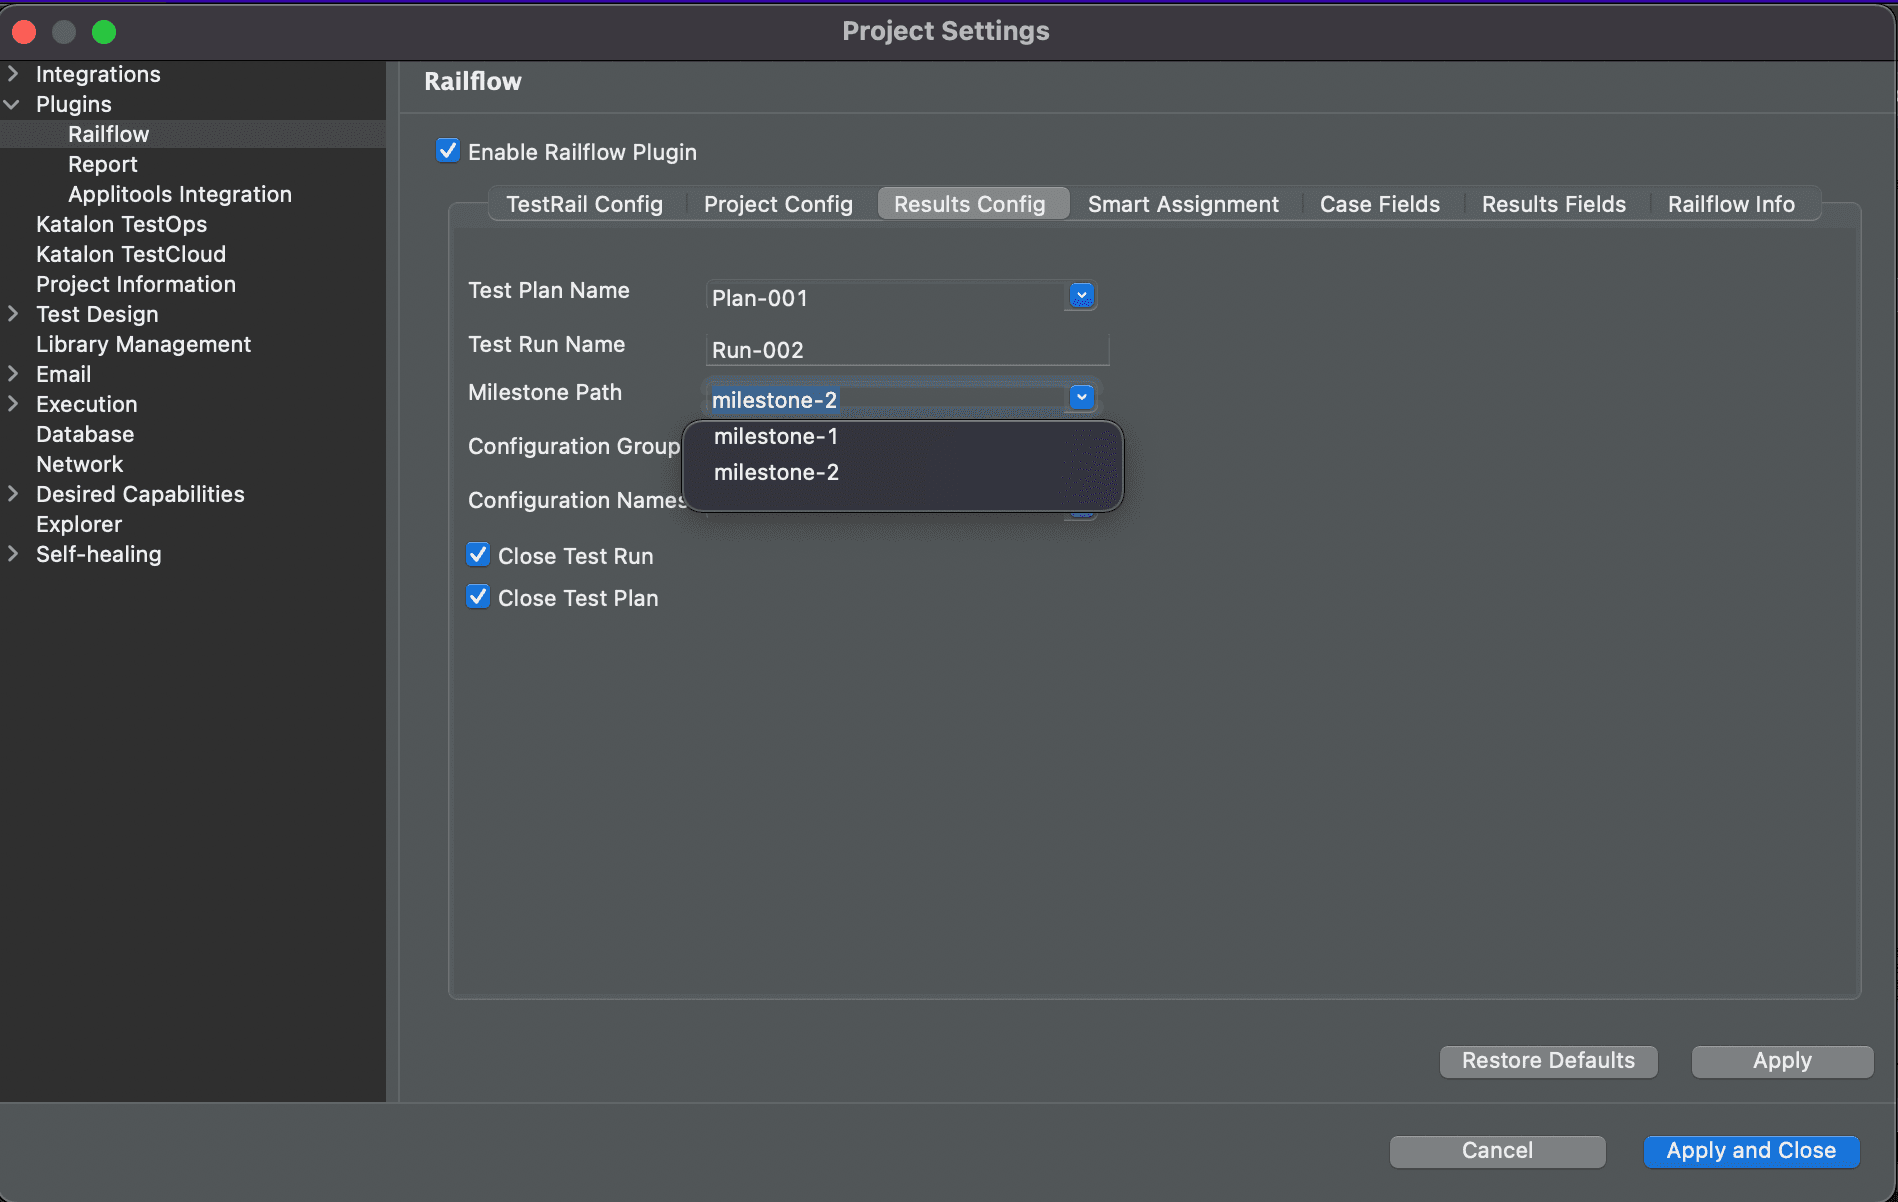Choose milestone-1 from the dropdown list
Image resolution: width=1898 pixels, height=1202 pixels.
776,436
